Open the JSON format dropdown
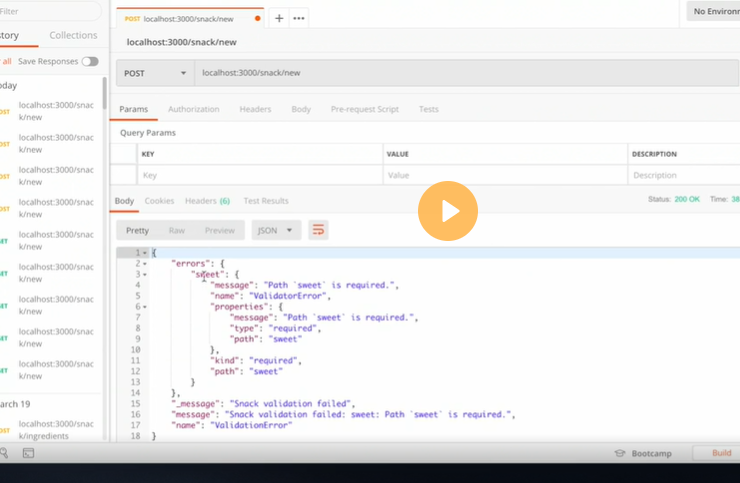740x483 pixels. pyautogui.click(x=276, y=230)
